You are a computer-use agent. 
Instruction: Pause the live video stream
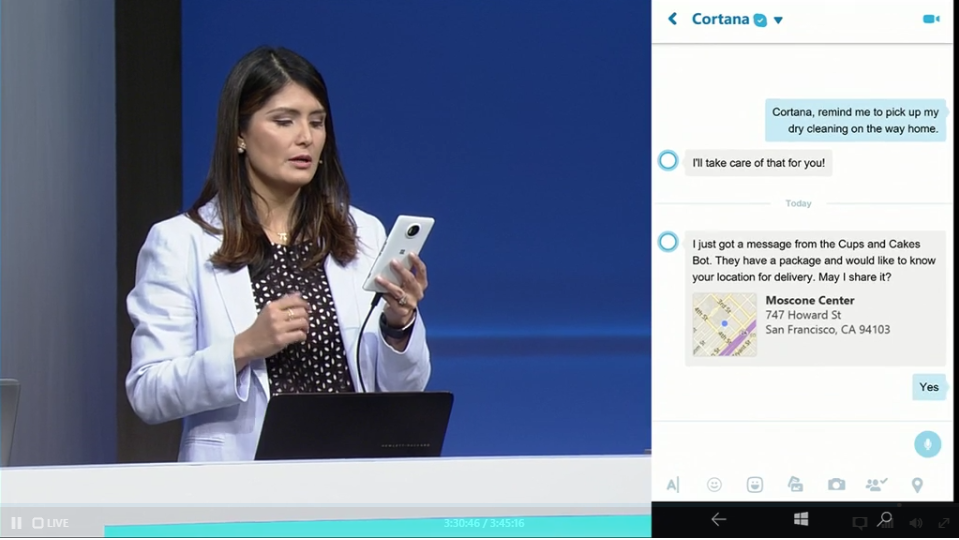tap(17, 523)
